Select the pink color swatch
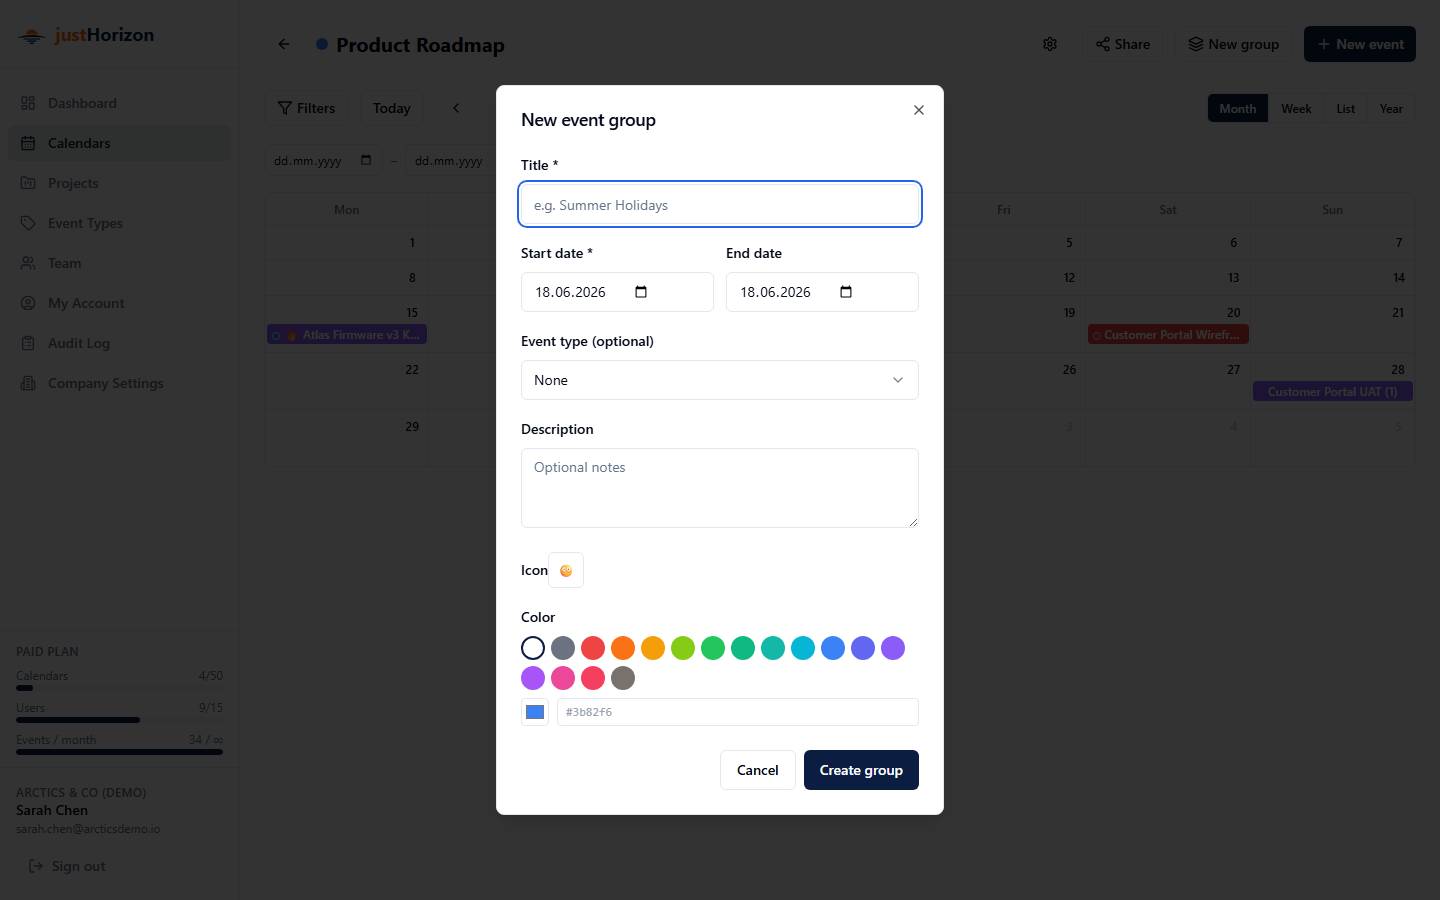 point(563,678)
